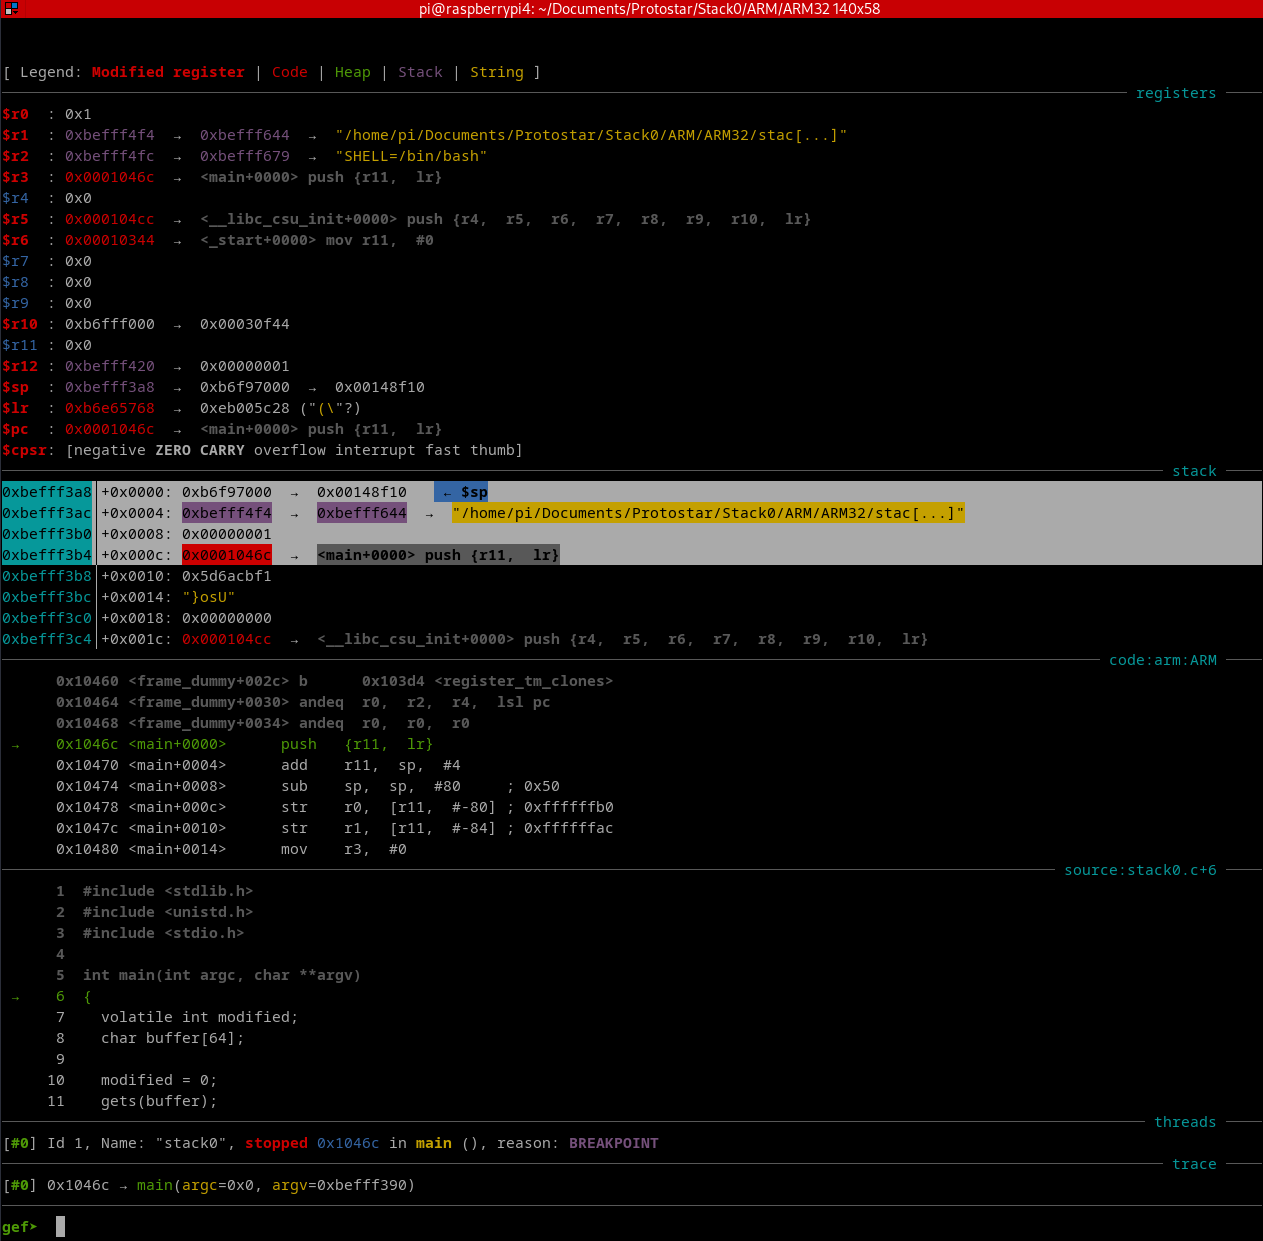Click 'int main(int argc, char **argv)' line
This screenshot has width=1263, height=1241.
tap(222, 975)
